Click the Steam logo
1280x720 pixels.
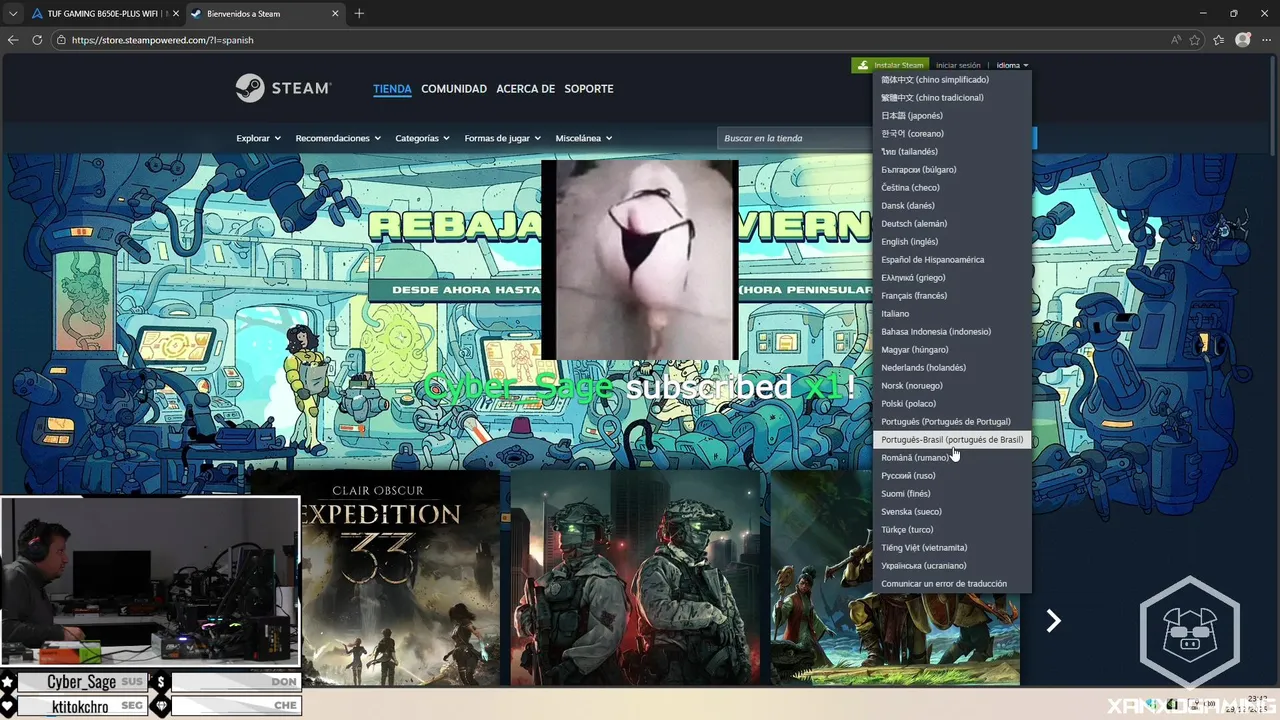pyautogui.click(x=283, y=88)
